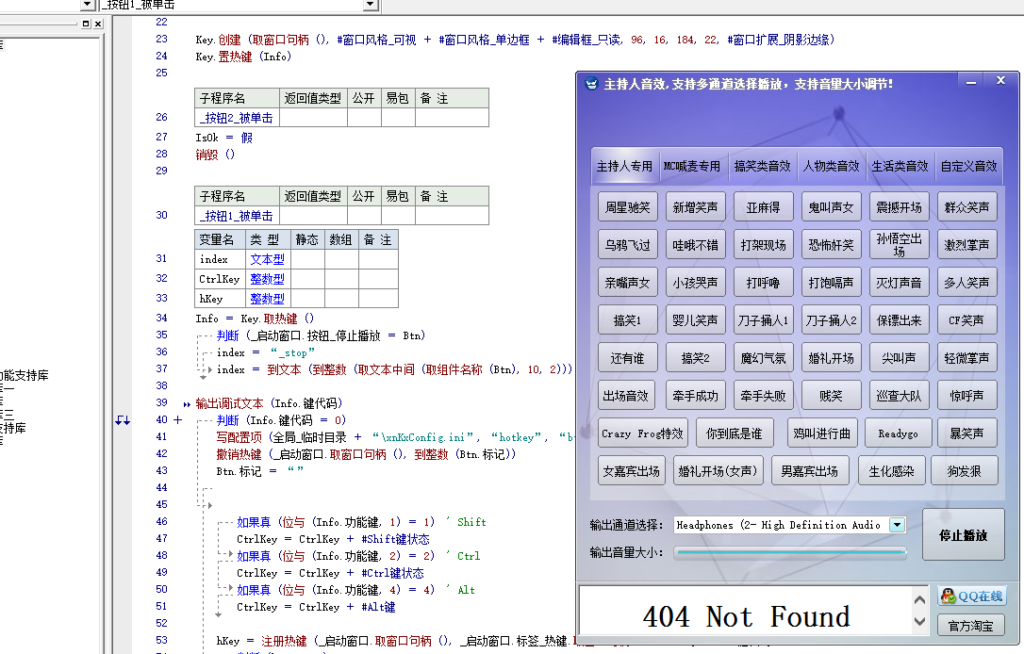Viewport: 1024px width, 654px height.
Task: Play the 周星驰笑 sound effect
Action: 627,205
